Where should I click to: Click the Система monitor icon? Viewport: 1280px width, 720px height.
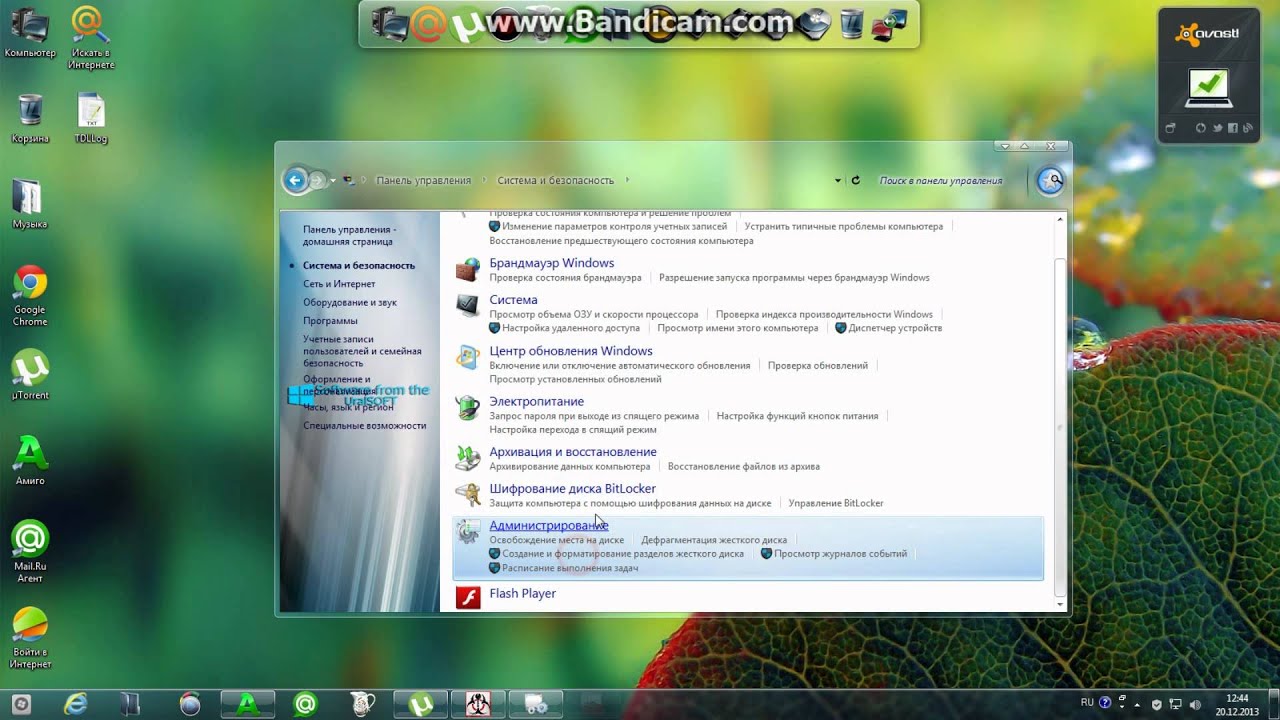pos(467,306)
